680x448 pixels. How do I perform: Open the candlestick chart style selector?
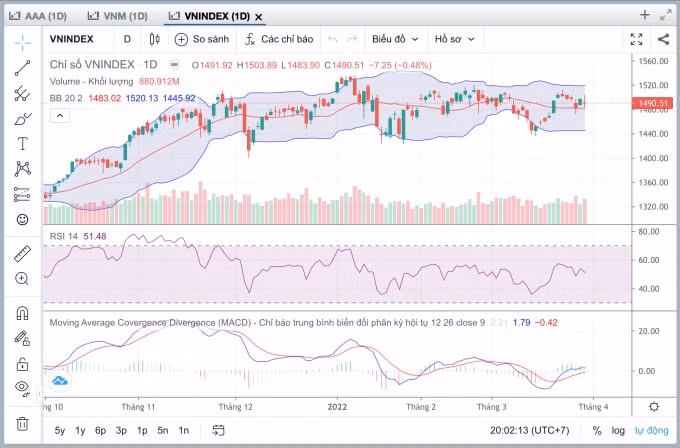(154, 39)
